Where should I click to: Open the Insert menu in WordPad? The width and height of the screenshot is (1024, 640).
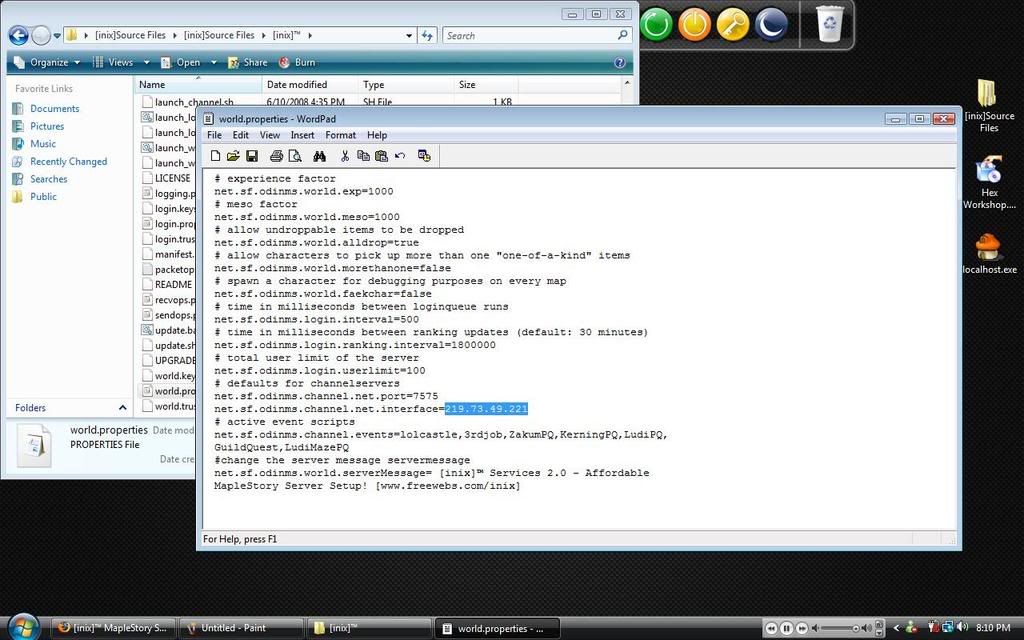point(302,135)
